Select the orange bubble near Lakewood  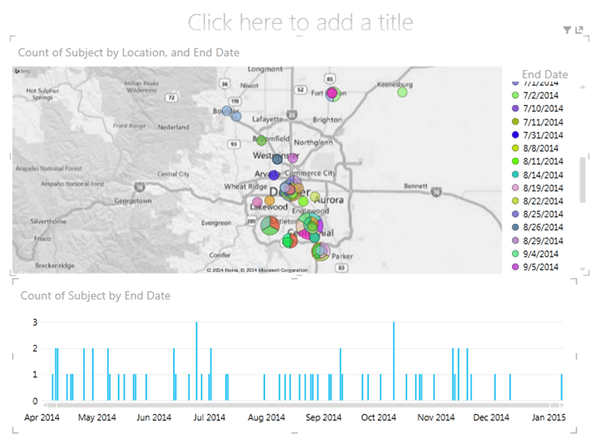pyautogui.click(x=270, y=200)
